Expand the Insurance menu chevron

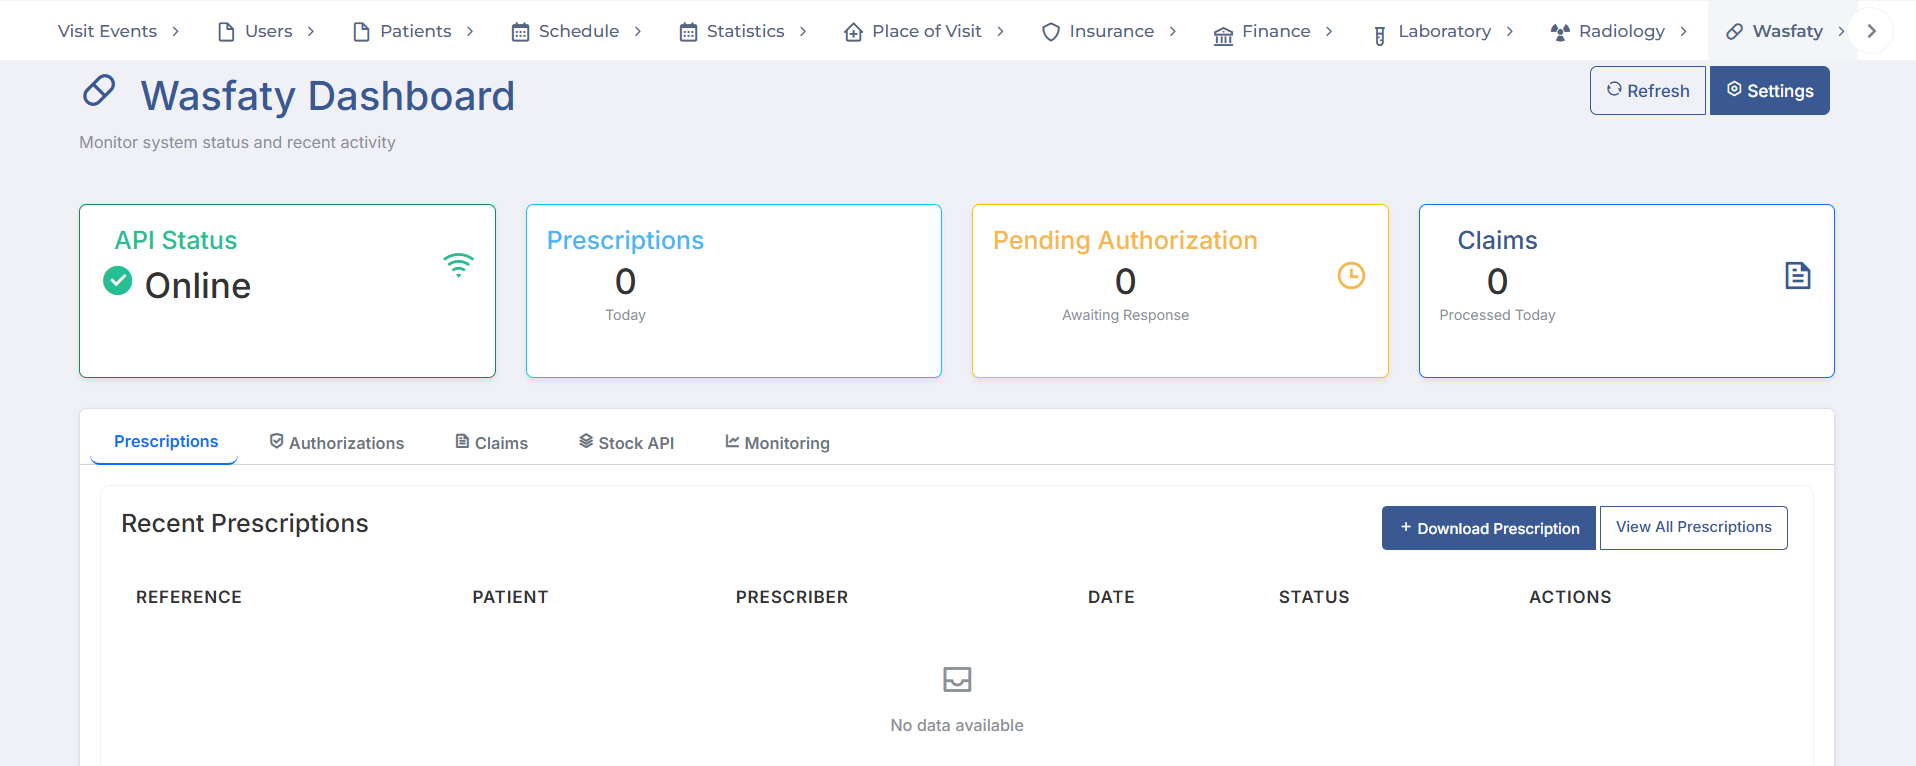1173,32
